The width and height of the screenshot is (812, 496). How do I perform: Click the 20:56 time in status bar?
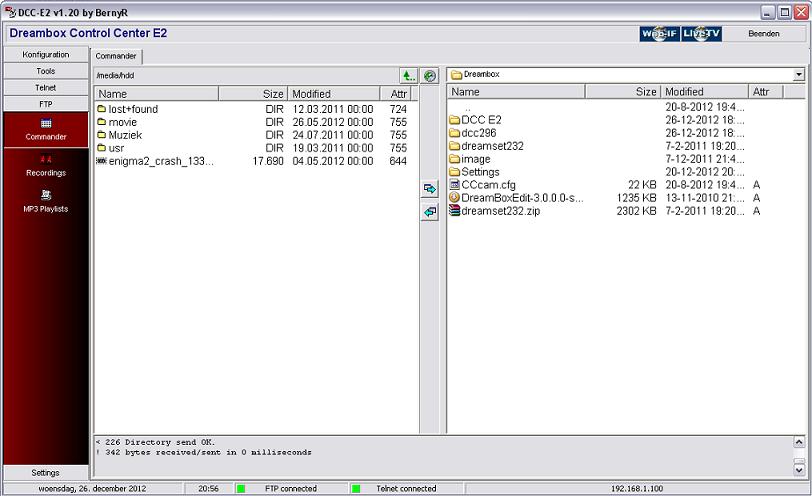[x=208, y=488]
